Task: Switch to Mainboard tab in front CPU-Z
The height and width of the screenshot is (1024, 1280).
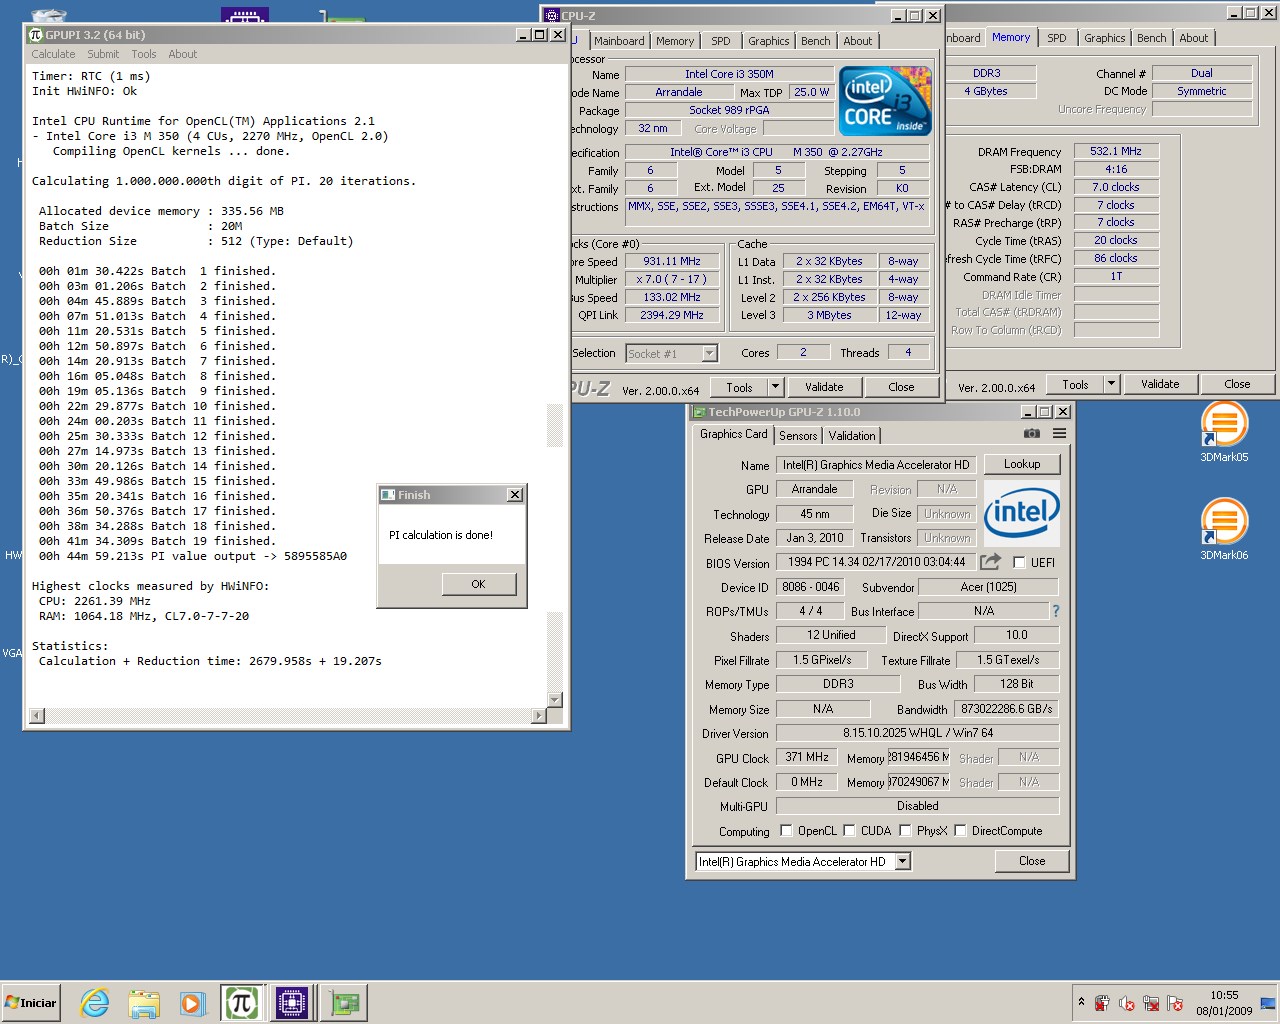Action: 619,41
